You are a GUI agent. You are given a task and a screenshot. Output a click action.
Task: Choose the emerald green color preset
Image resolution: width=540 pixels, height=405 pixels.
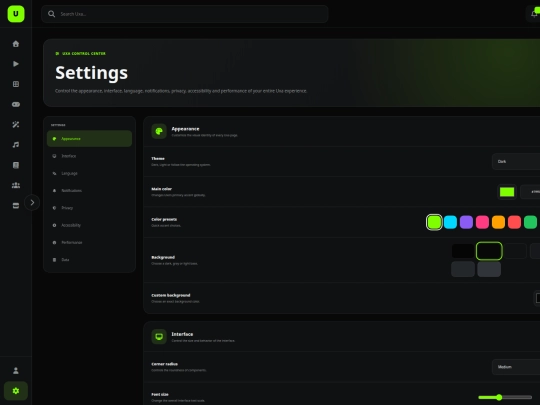pyautogui.click(x=530, y=222)
